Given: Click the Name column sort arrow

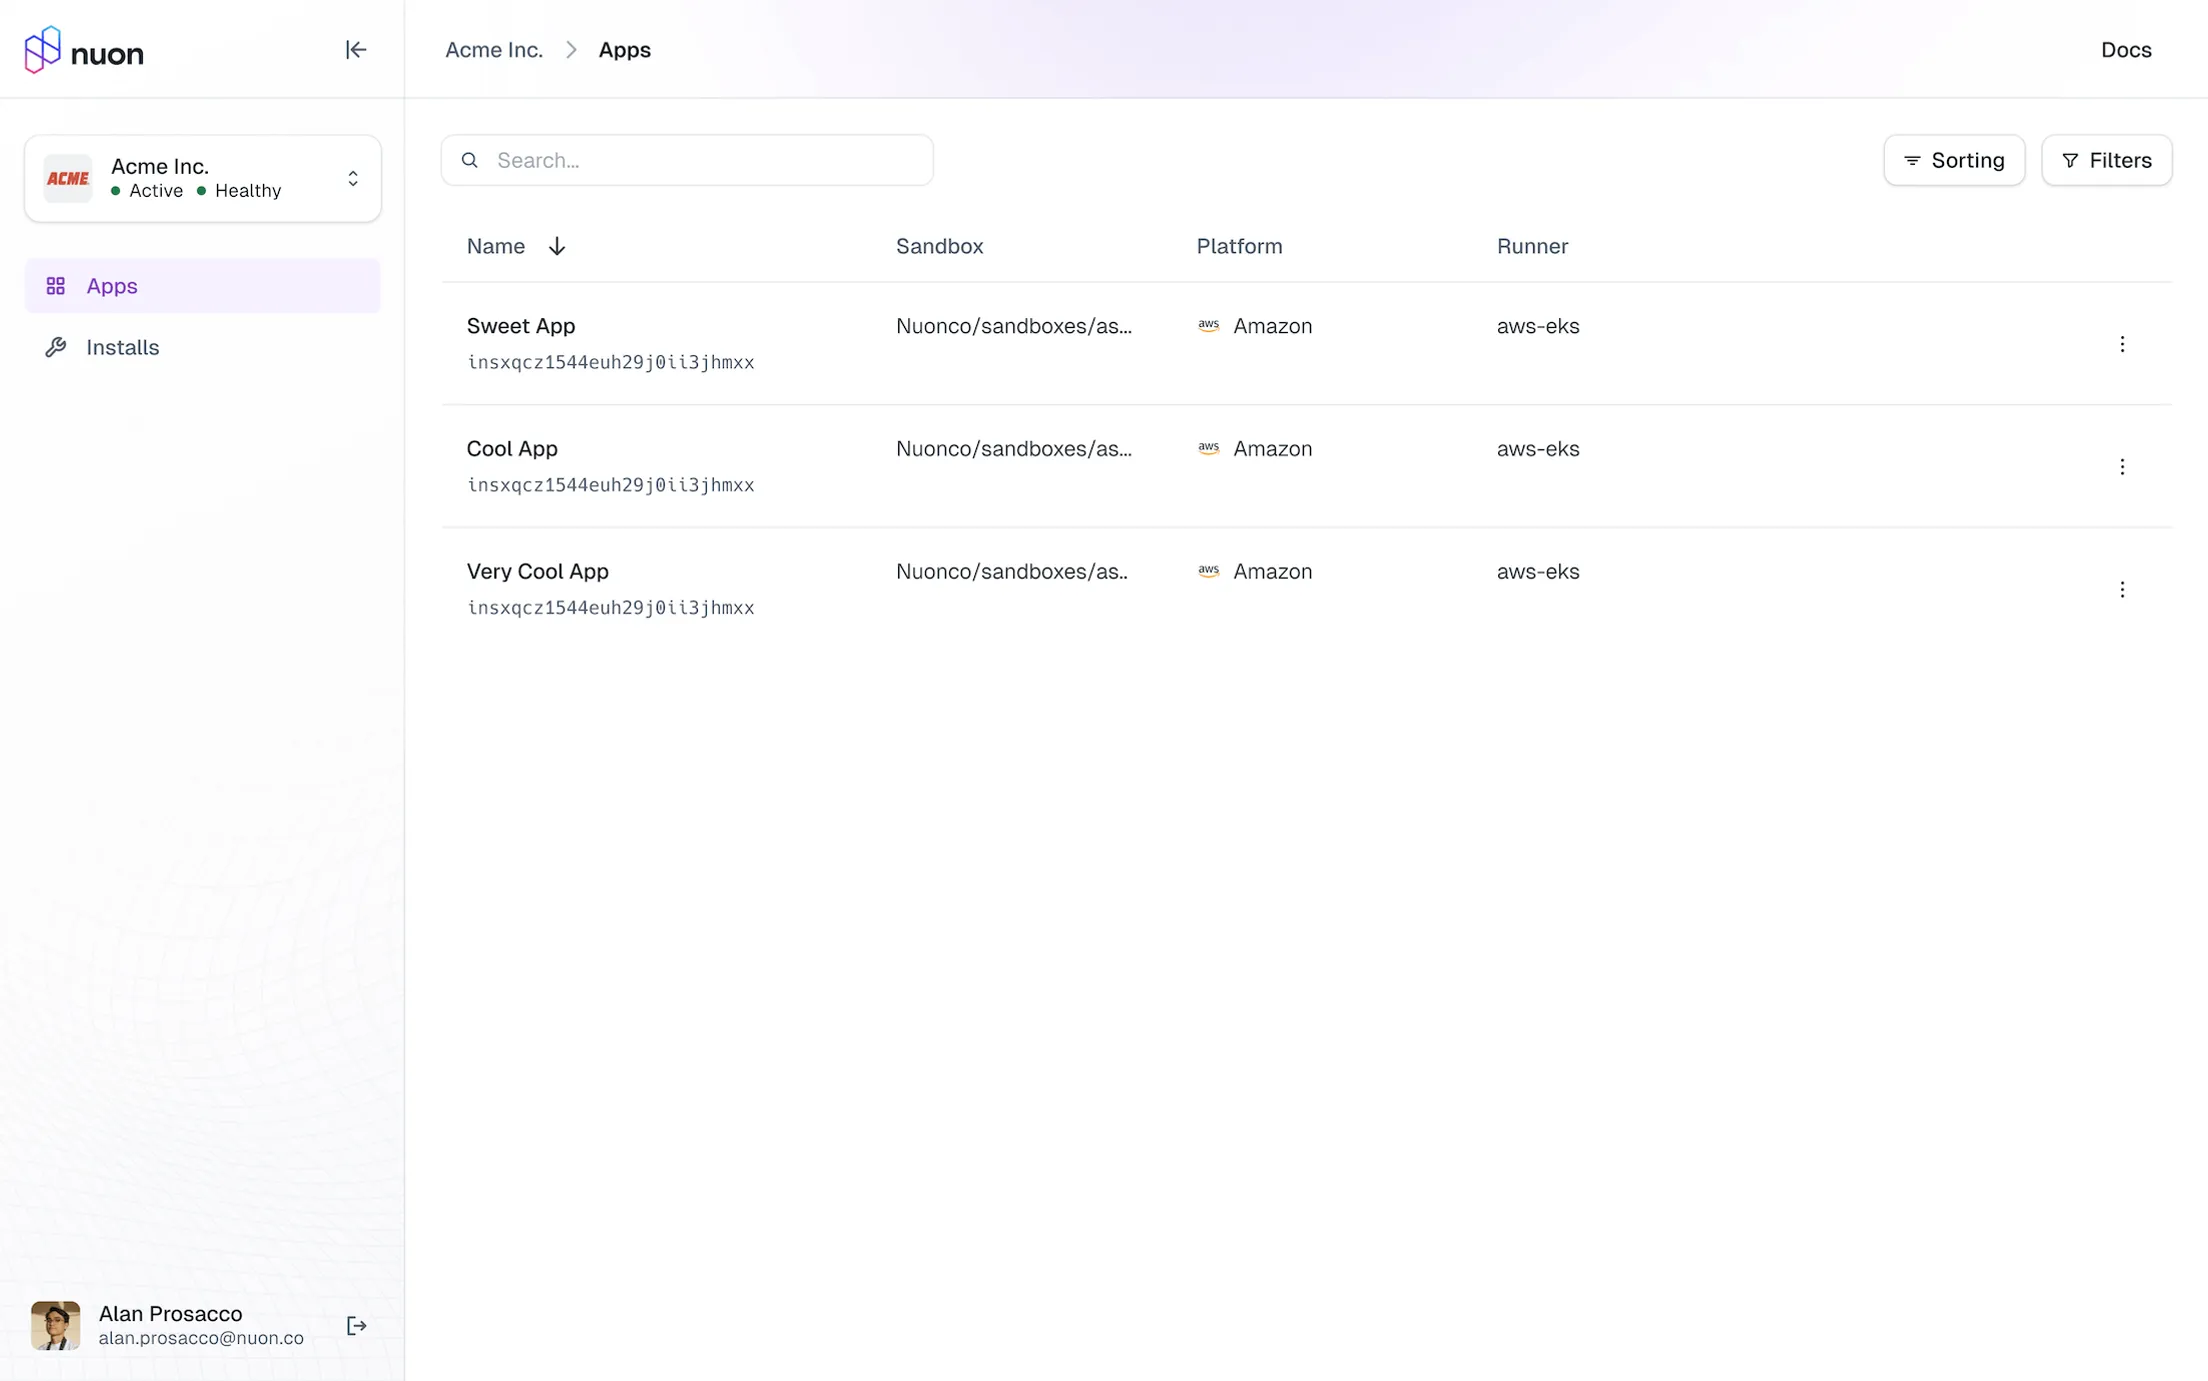Looking at the screenshot, I should click(x=557, y=247).
